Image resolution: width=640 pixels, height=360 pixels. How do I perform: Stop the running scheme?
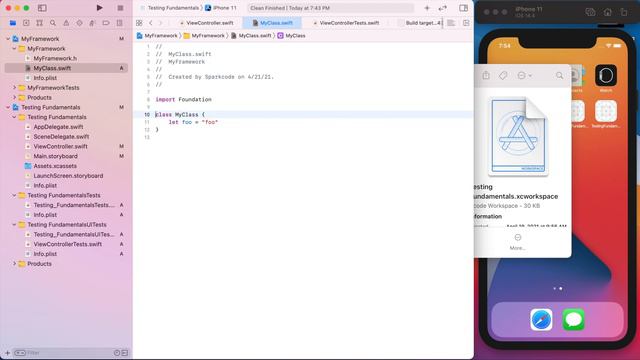click(120, 8)
